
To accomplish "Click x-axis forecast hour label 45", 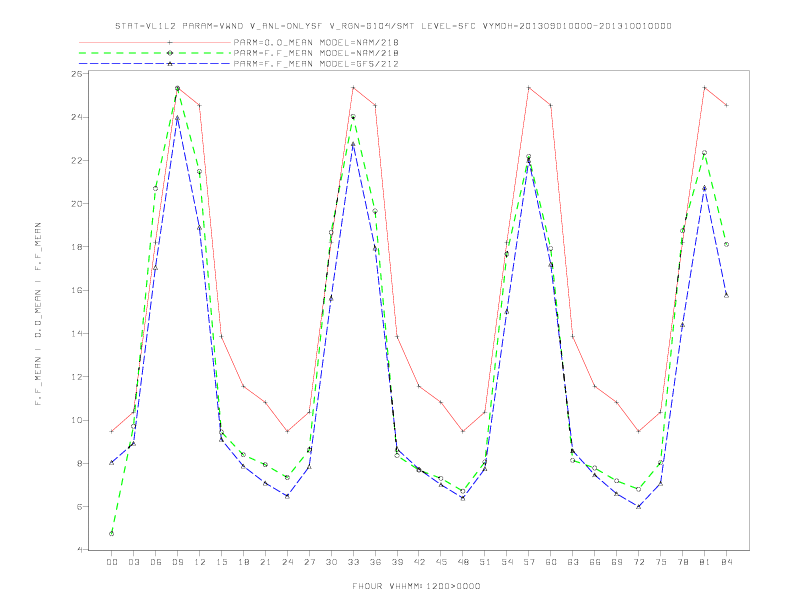I will point(441,562).
